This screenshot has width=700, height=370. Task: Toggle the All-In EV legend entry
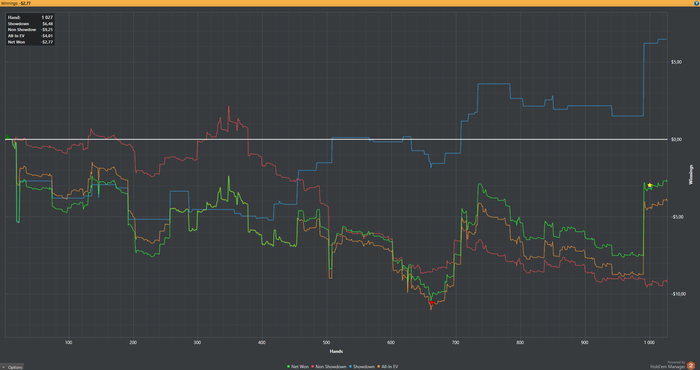click(x=388, y=366)
